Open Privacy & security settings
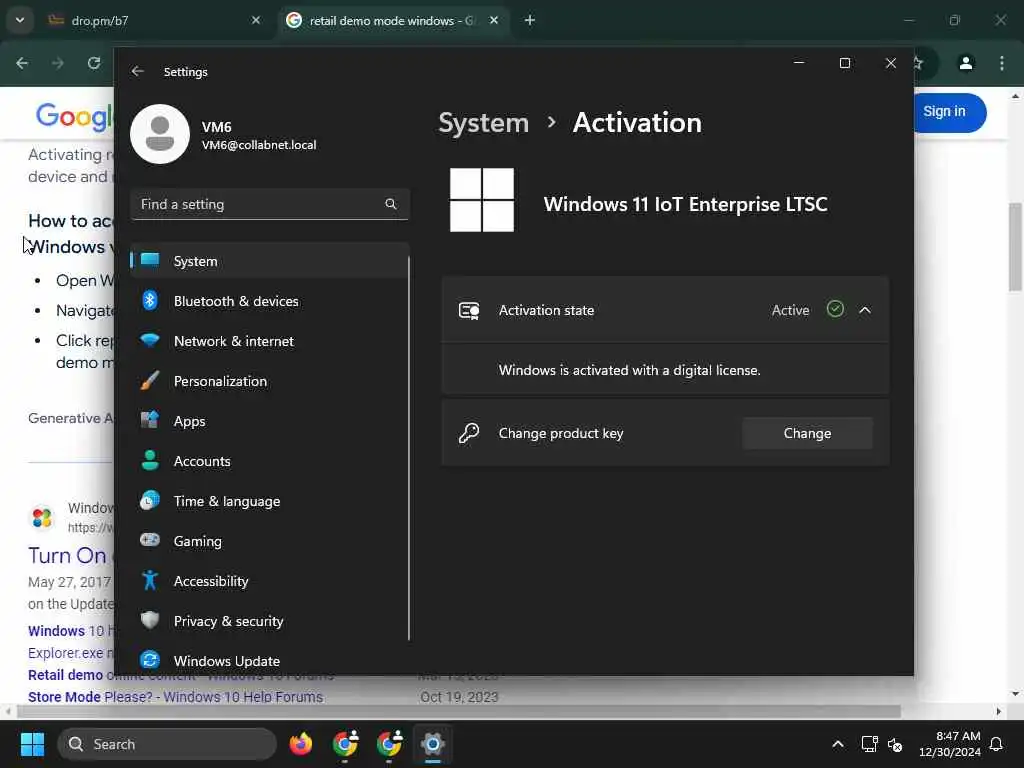Viewport: 1024px width, 768px height. tap(270, 621)
